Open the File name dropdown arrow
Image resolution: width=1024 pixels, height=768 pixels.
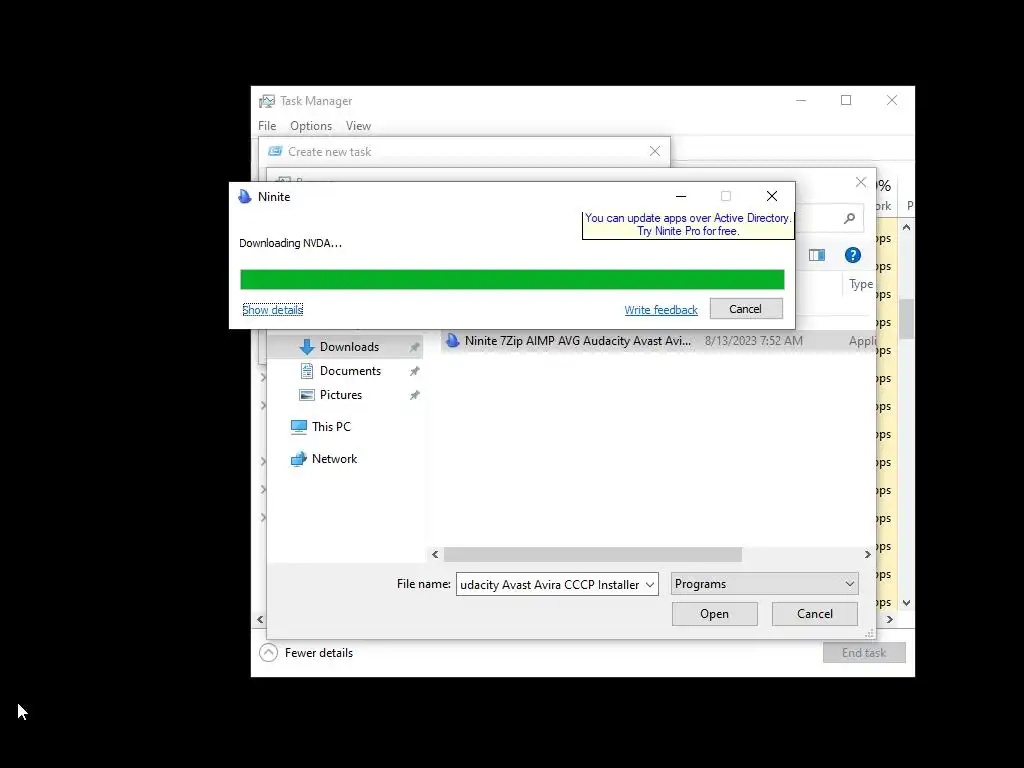[x=650, y=584]
